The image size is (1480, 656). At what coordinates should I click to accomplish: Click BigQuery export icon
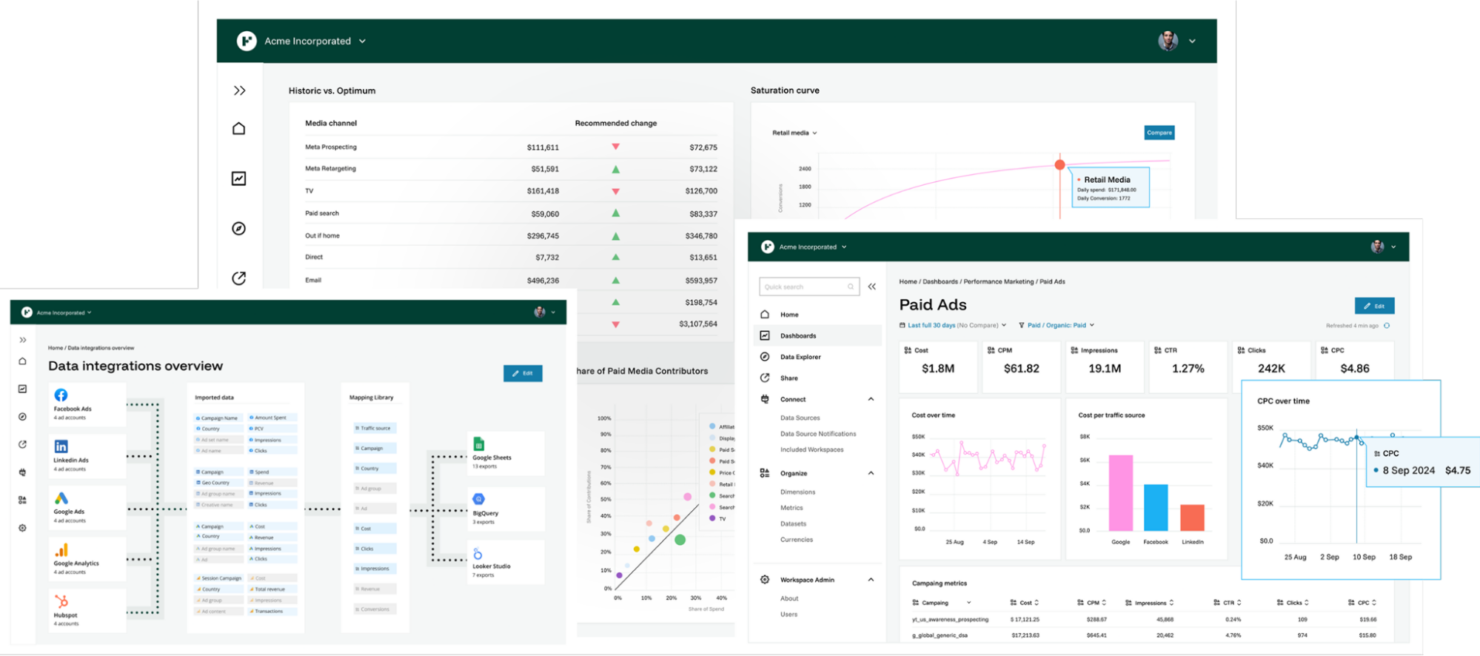(x=479, y=499)
